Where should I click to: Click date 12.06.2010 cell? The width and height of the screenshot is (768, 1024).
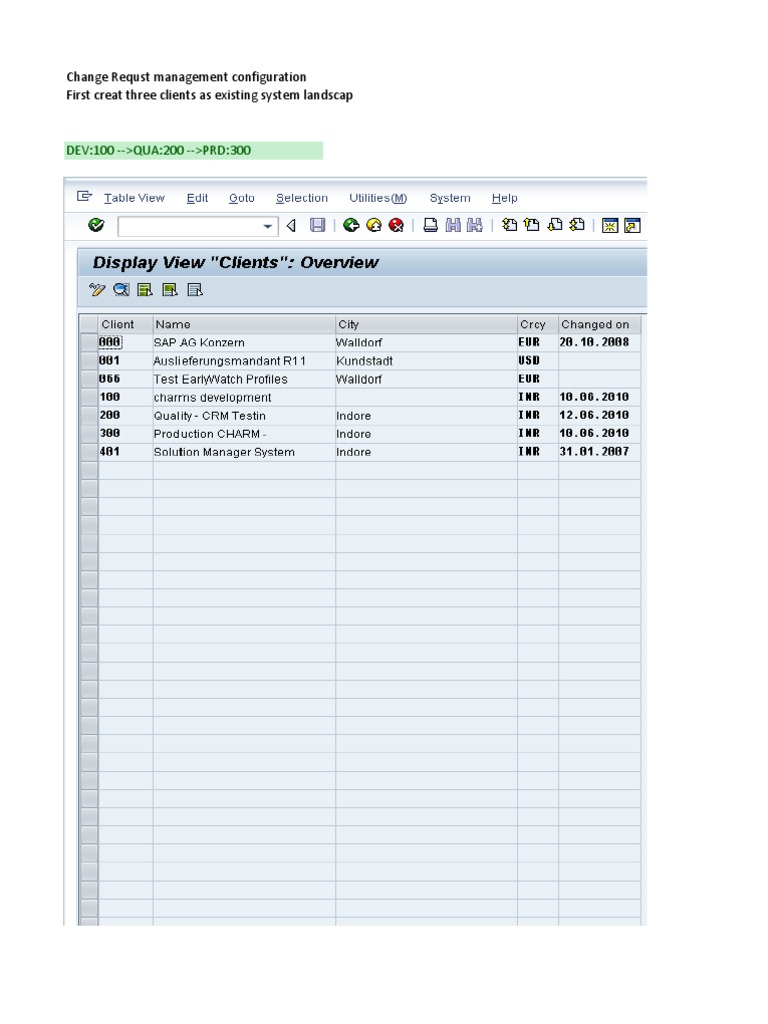pyautogui.click(x=600, y=416)
